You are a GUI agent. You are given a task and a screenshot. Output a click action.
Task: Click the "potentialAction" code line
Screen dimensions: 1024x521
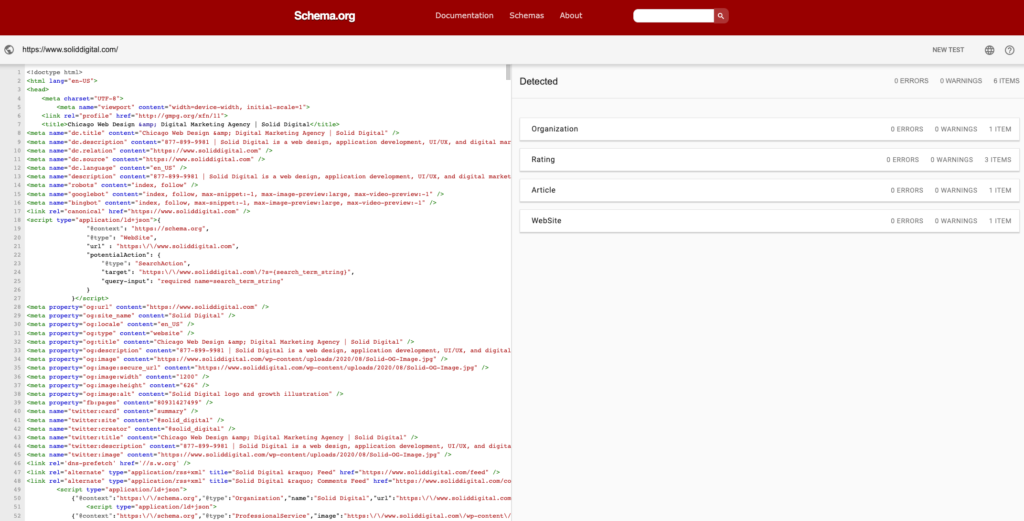pyautogui.click(x=121, y=255)
